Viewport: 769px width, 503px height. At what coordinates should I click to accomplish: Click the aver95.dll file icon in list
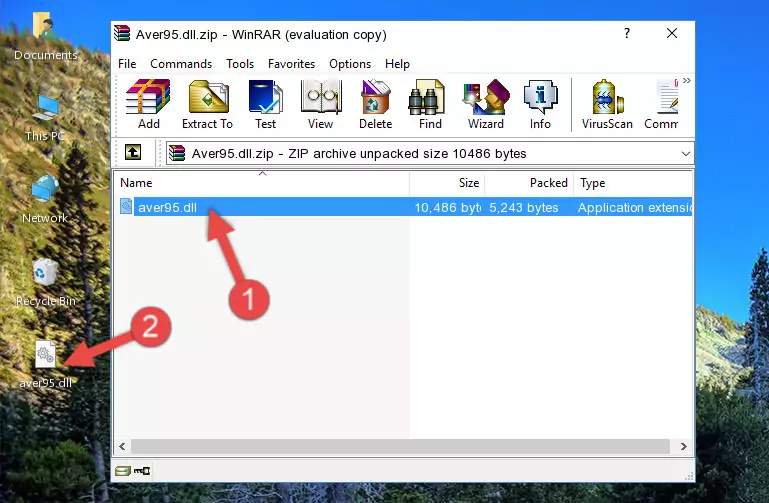126,207
